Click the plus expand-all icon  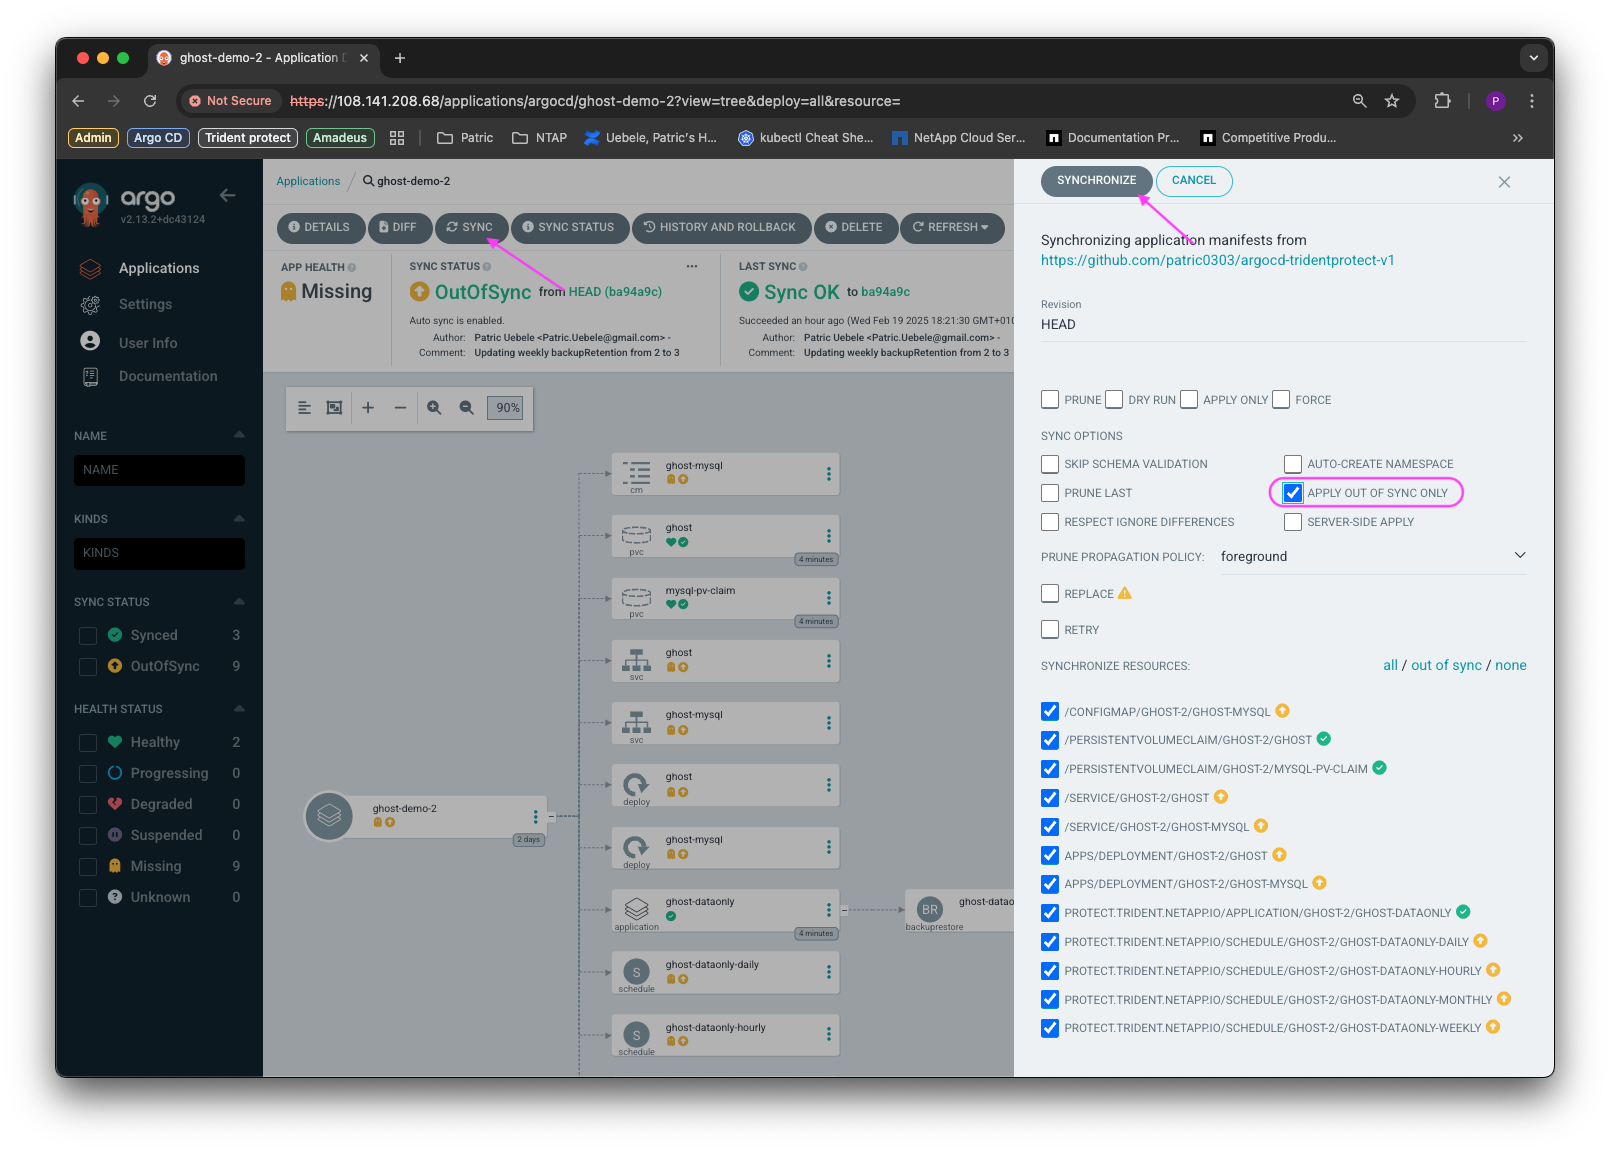pos(368,407)
